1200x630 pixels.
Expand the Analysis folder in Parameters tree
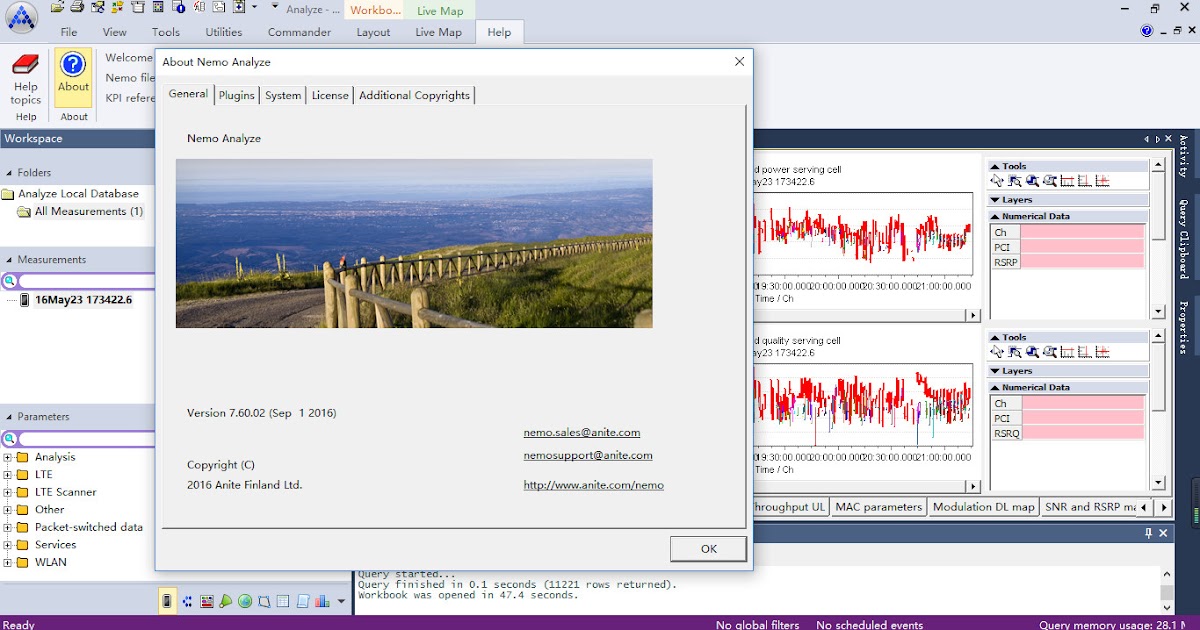7,457
